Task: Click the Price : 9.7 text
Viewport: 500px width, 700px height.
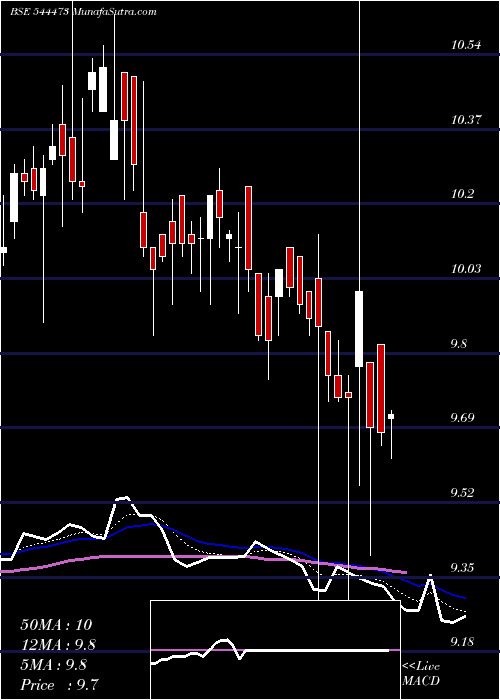Action: 59,684
